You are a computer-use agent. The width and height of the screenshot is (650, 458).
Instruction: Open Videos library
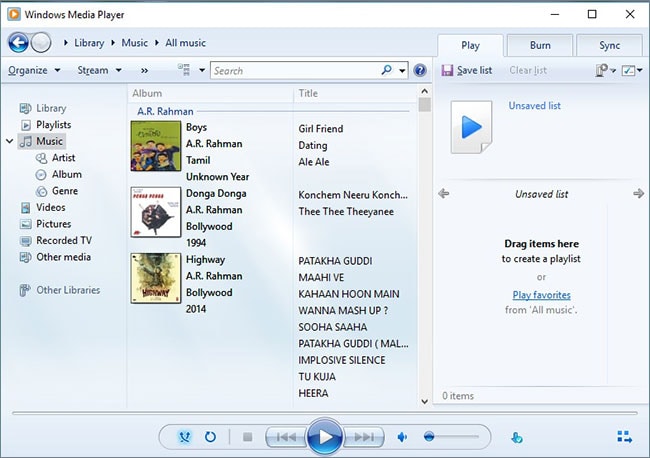[51, 208]
